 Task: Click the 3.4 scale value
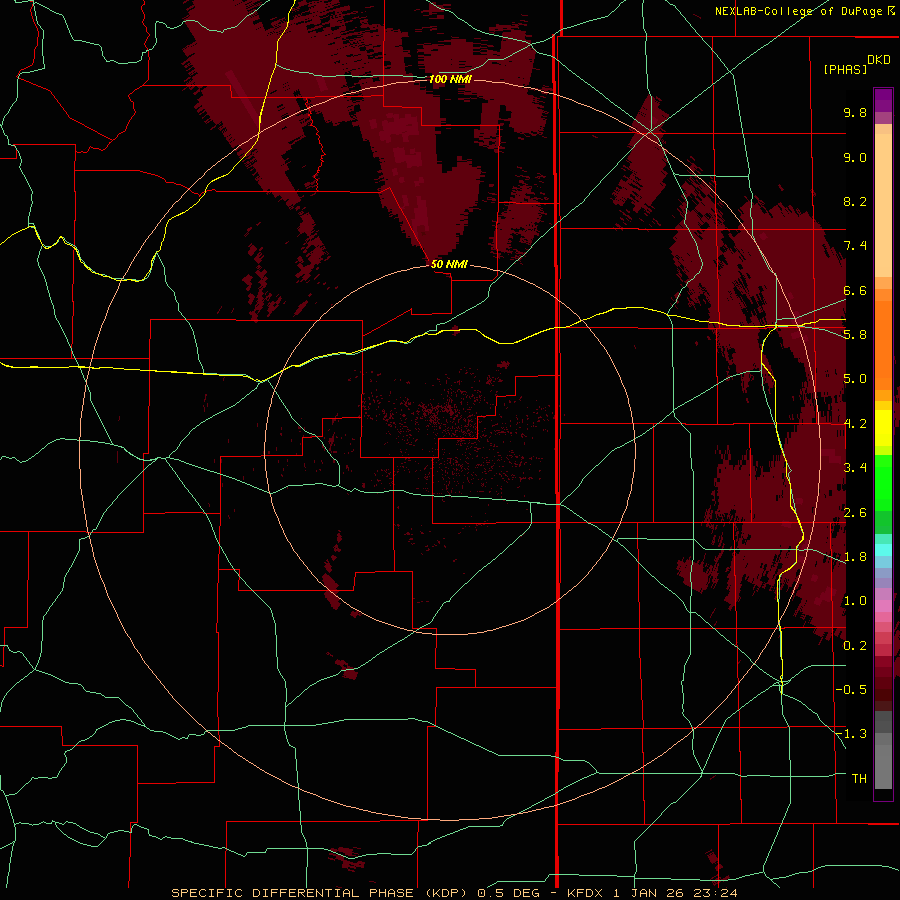(x=855, y=468)
